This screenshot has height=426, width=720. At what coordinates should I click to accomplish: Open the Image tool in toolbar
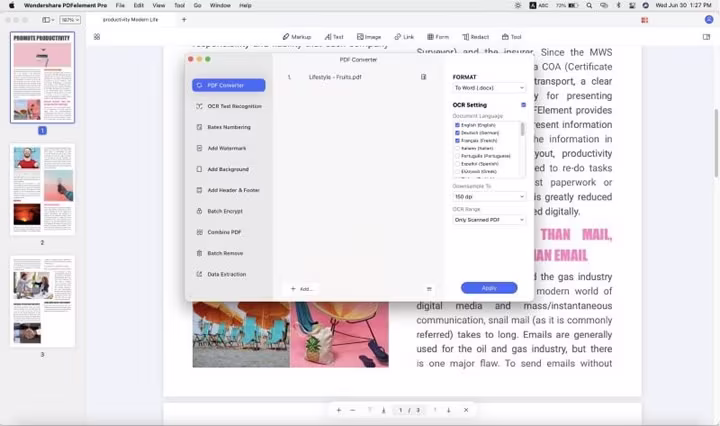coord(369,37)
